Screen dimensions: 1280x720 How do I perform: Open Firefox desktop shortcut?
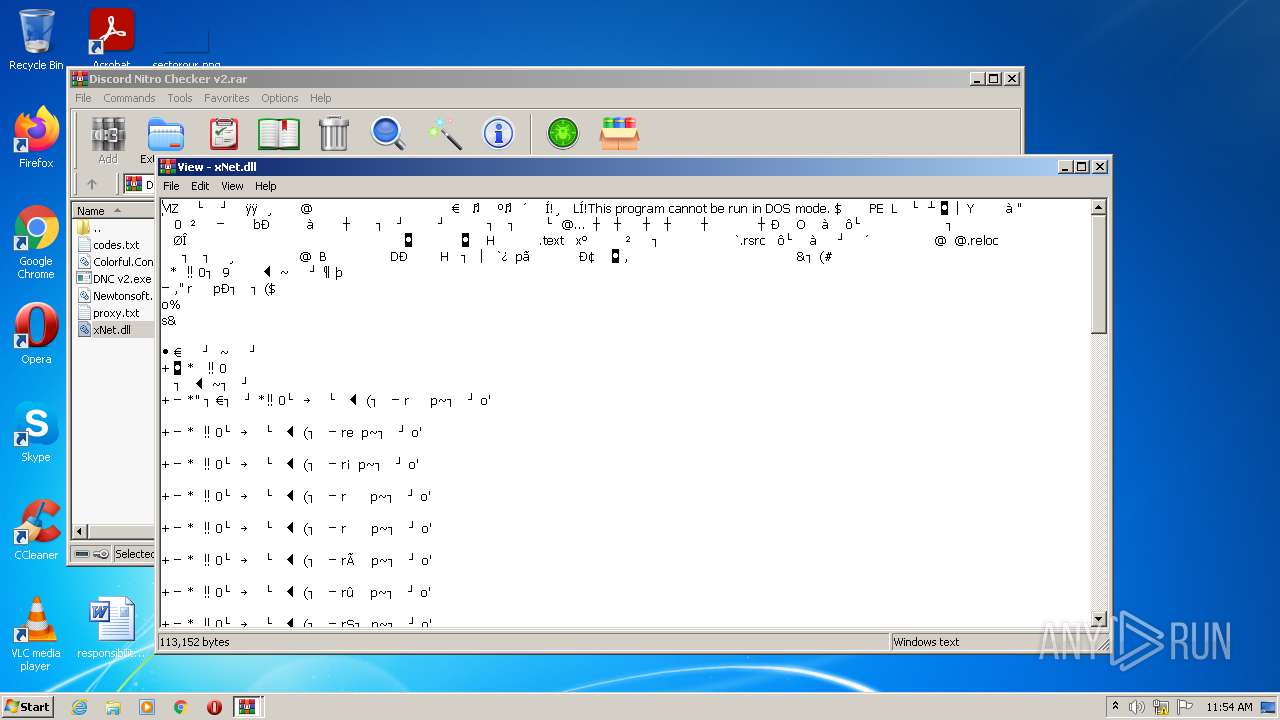[36, 138]
